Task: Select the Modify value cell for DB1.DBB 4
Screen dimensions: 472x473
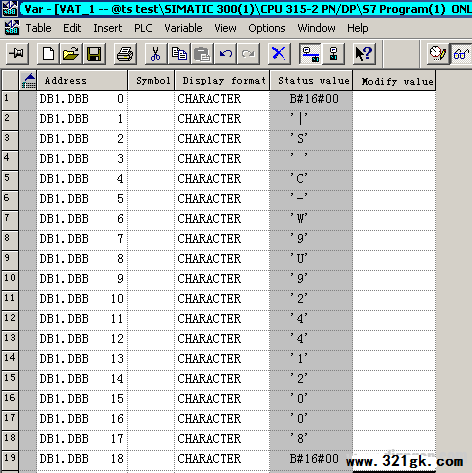Action: click(394, 179)
